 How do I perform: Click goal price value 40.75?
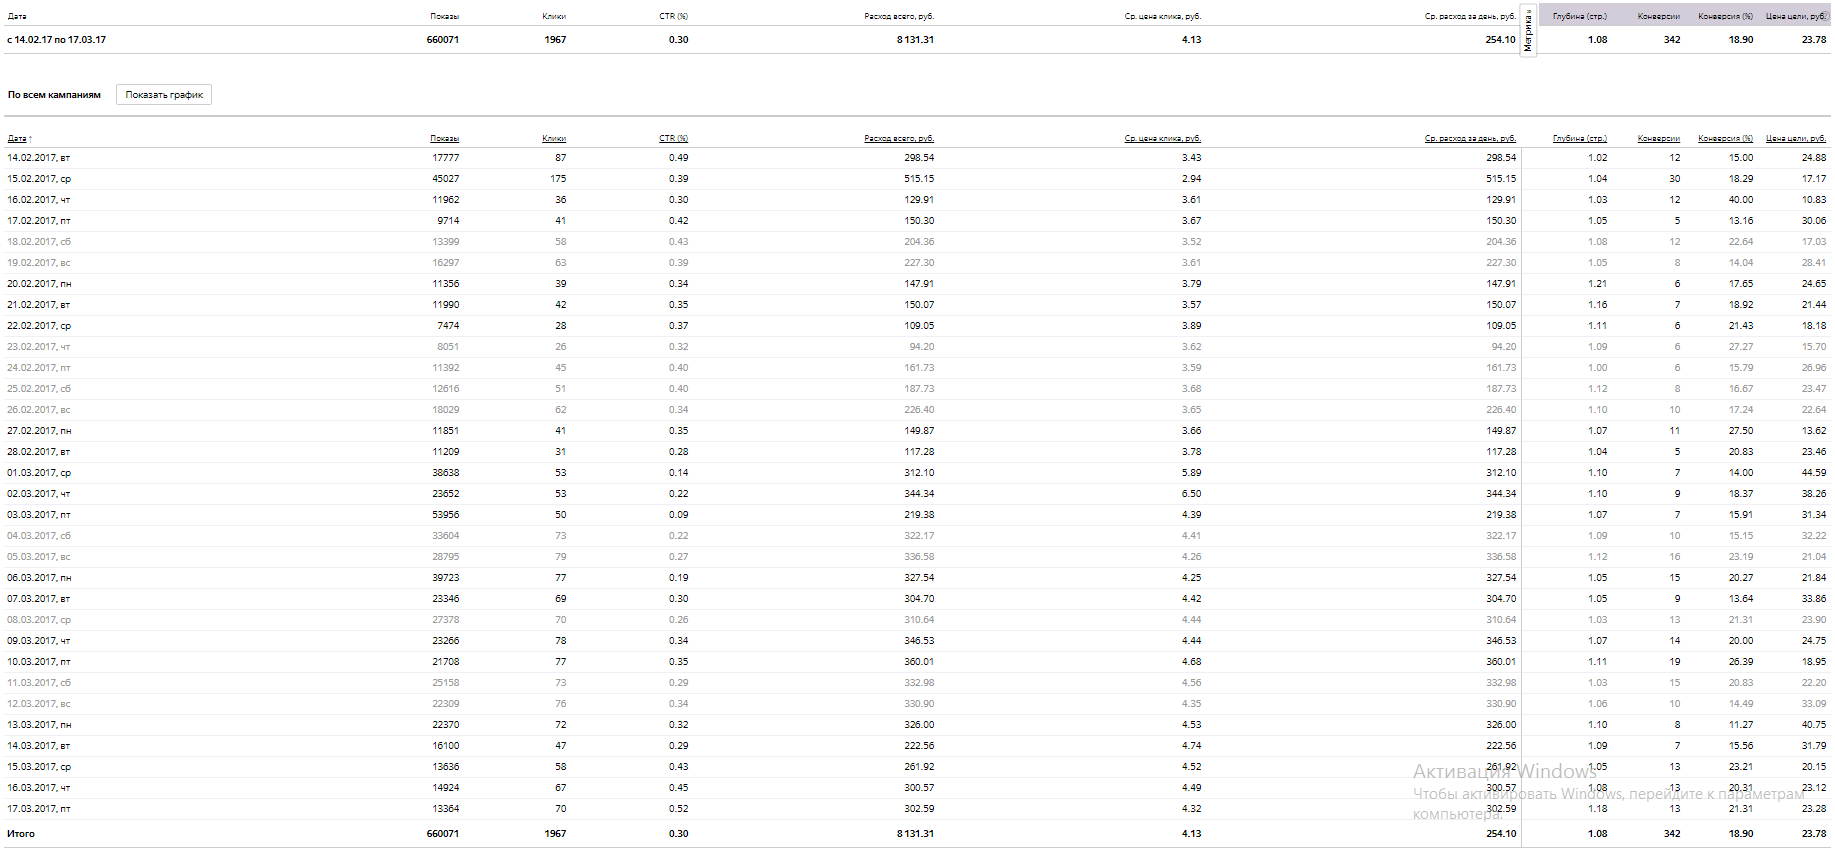pyautogui.click(x=1814, y=725)
